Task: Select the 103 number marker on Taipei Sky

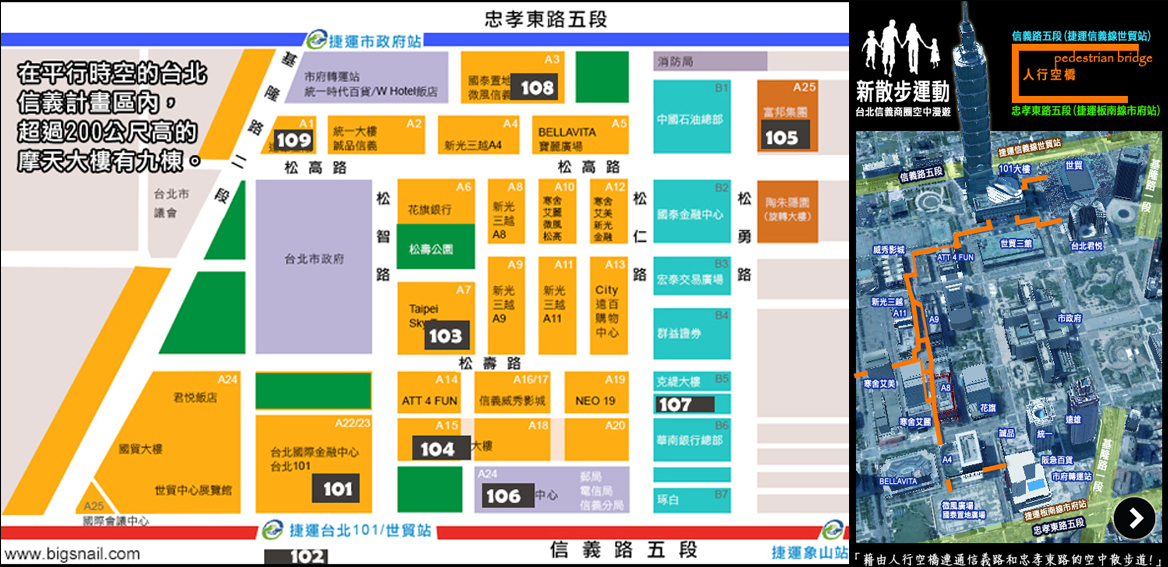Action: tap(445, 336)
